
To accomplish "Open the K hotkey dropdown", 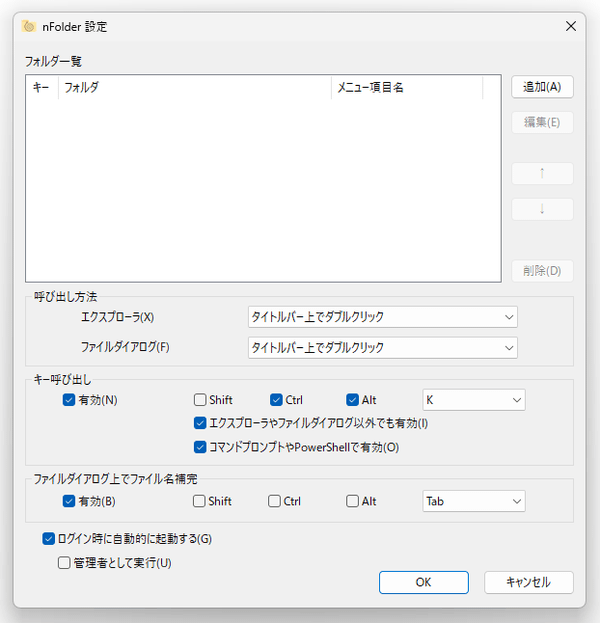I will pyautogui.click(x=474, y=400).
